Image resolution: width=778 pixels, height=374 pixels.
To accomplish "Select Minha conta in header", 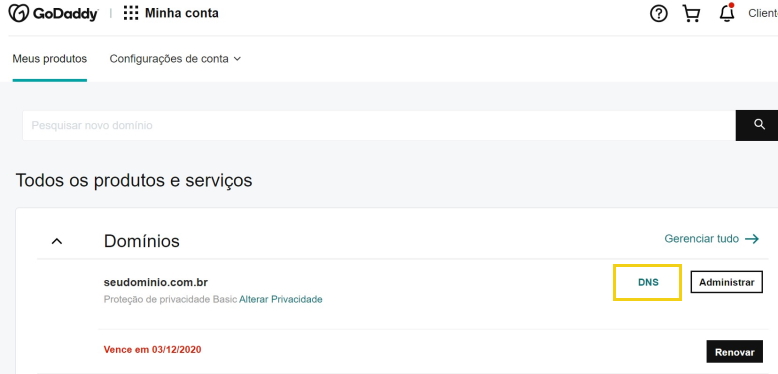I will coord(182,13).
